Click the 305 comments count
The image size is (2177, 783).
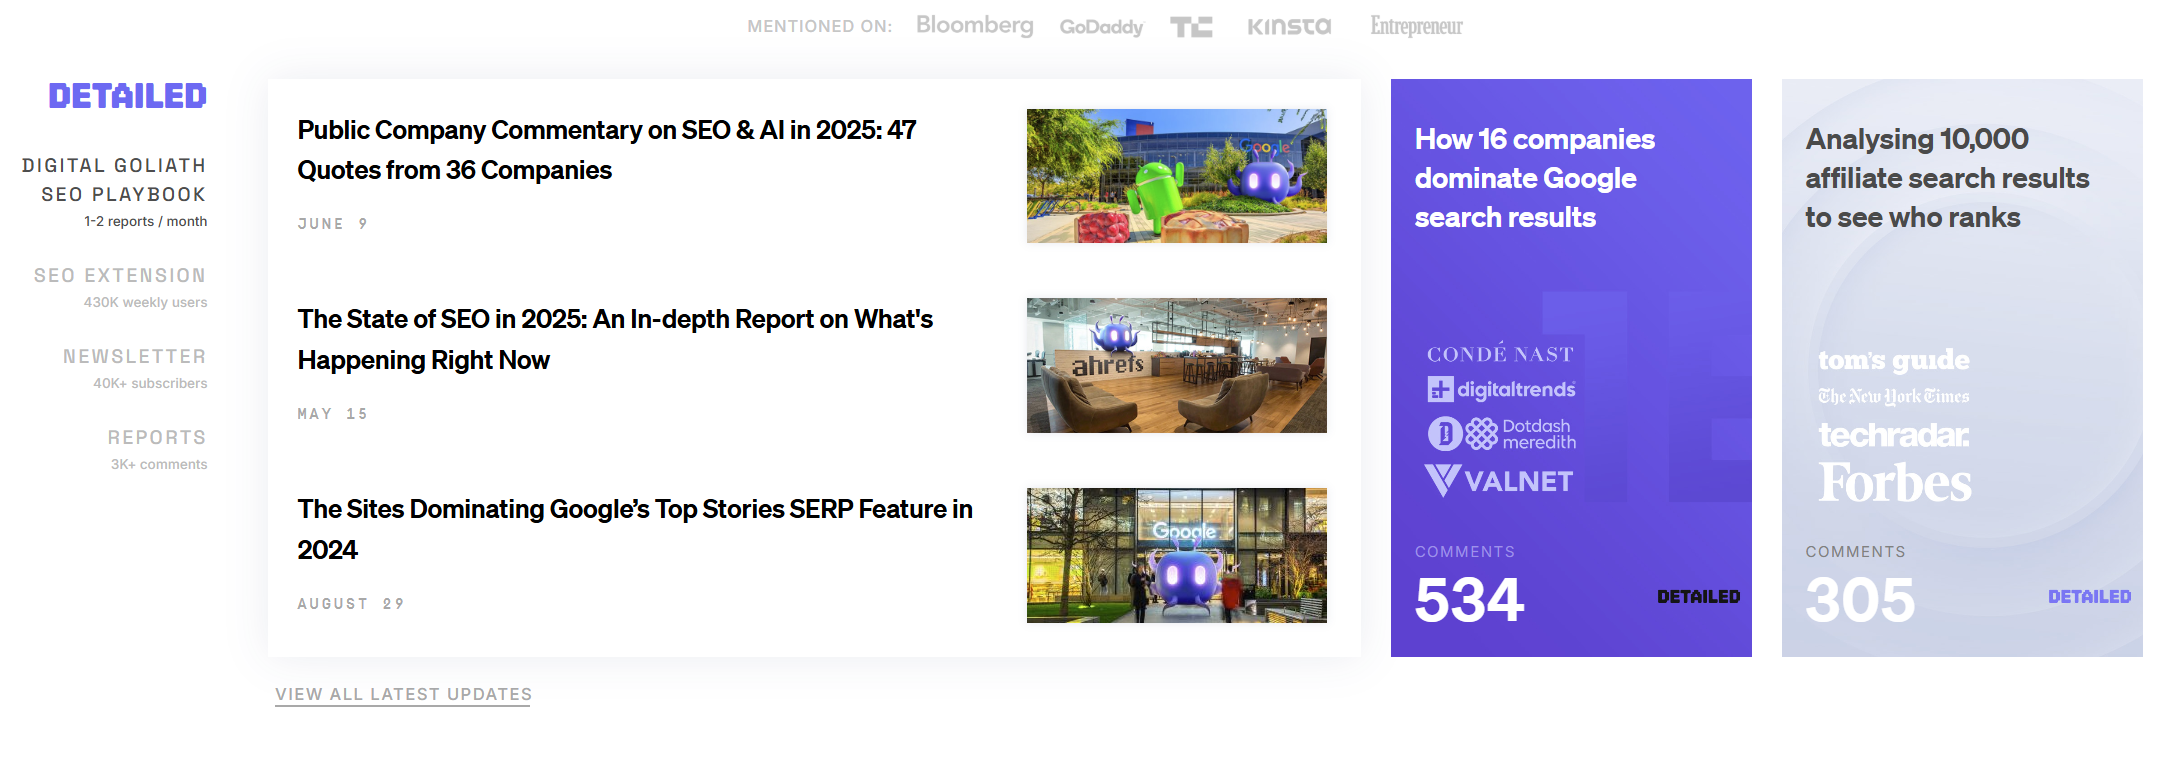(1860, 600)
